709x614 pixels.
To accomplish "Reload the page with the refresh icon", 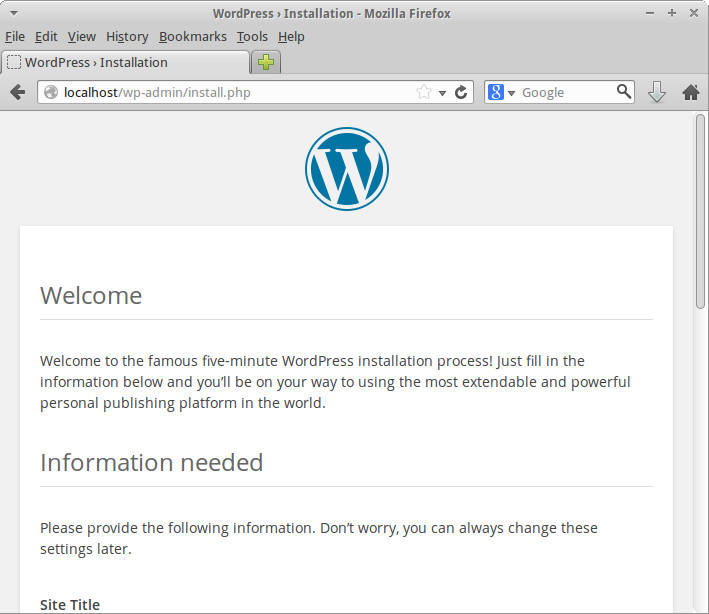I will (x=461, y=92).
